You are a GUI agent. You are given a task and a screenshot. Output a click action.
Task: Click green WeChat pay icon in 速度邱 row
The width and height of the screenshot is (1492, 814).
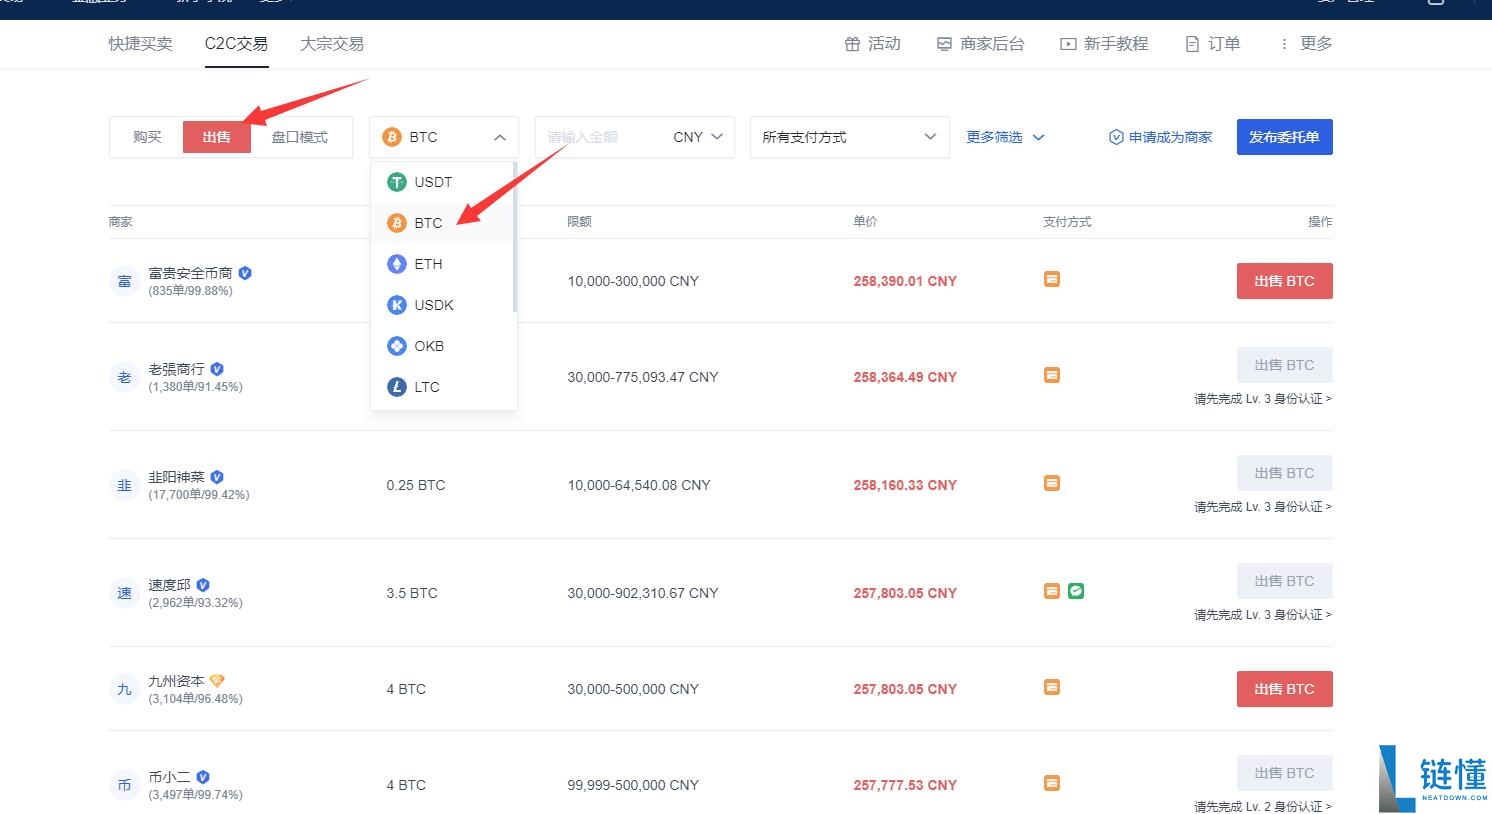coord(1076,591)
